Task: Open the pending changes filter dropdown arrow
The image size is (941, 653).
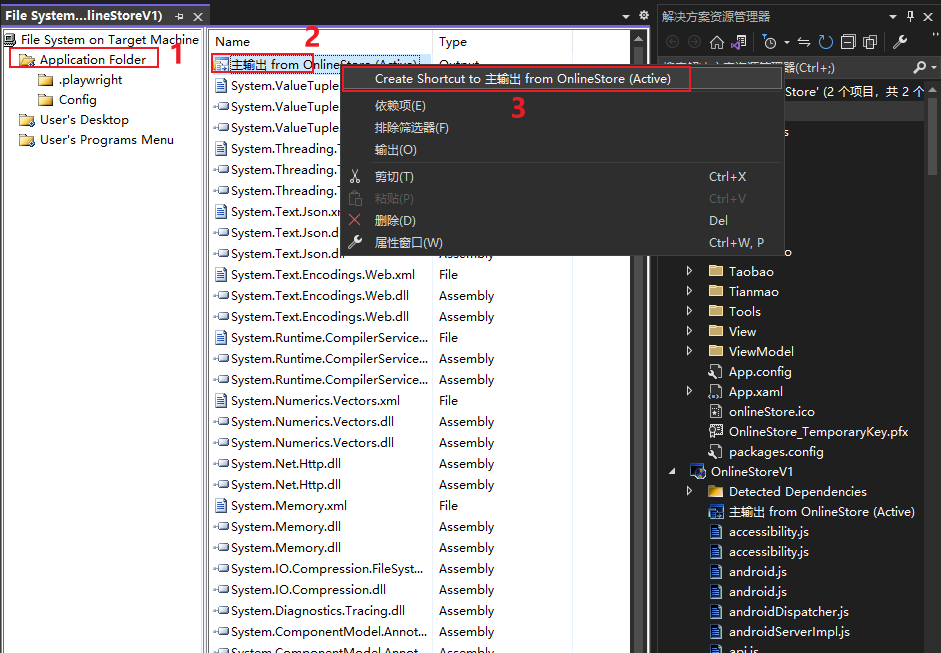Action: click(787, 42)
